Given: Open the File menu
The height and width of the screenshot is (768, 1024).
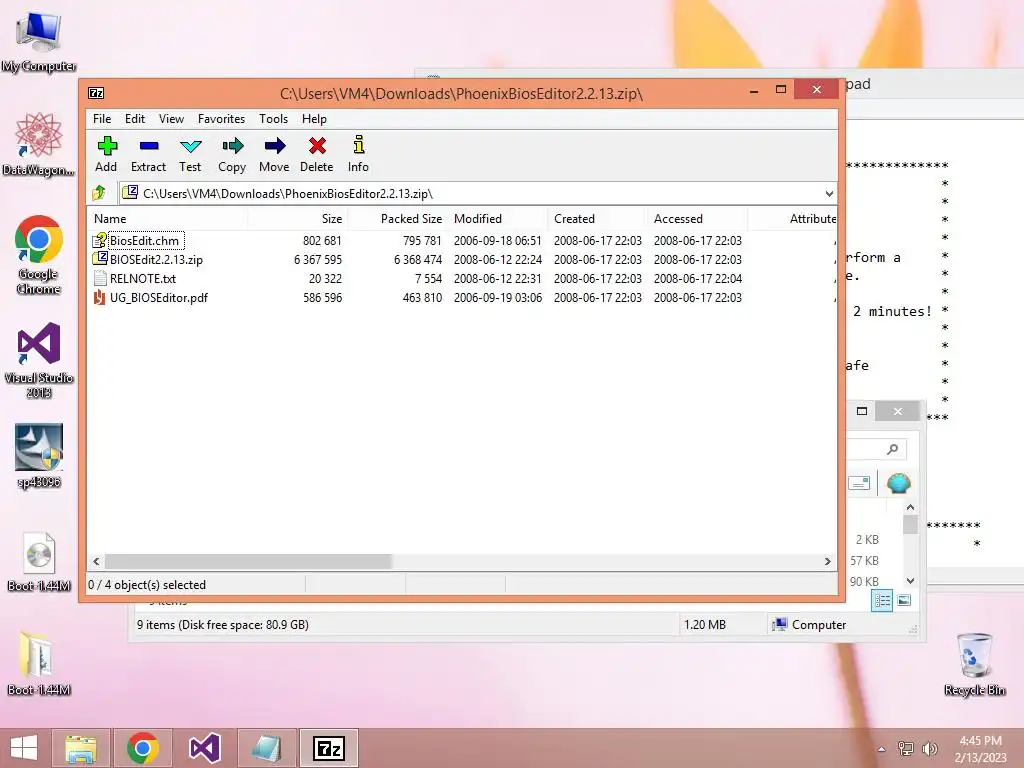Looking at the screenshot, I should coord(102,119).
